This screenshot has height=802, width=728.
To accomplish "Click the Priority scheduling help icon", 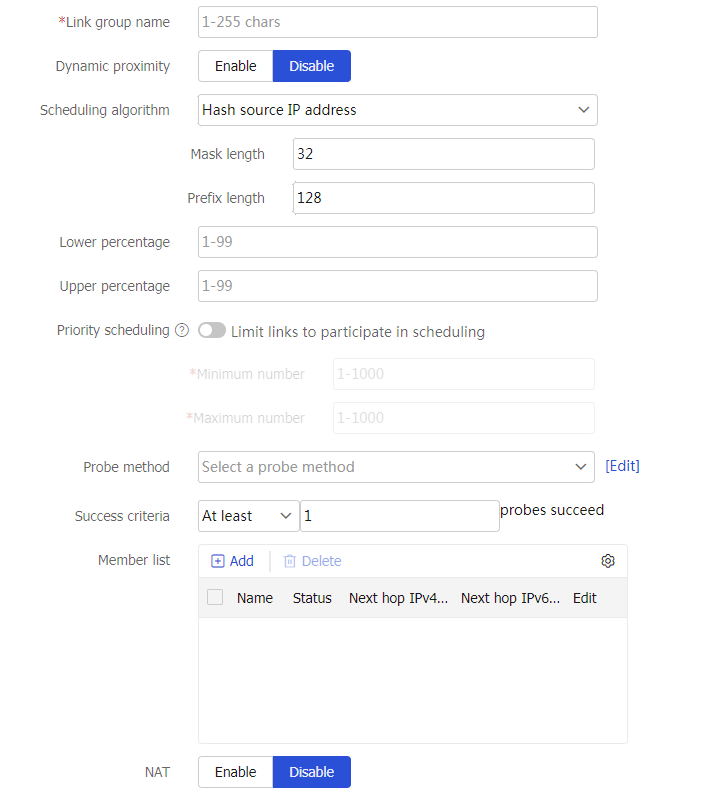I will tap(182, 331).
